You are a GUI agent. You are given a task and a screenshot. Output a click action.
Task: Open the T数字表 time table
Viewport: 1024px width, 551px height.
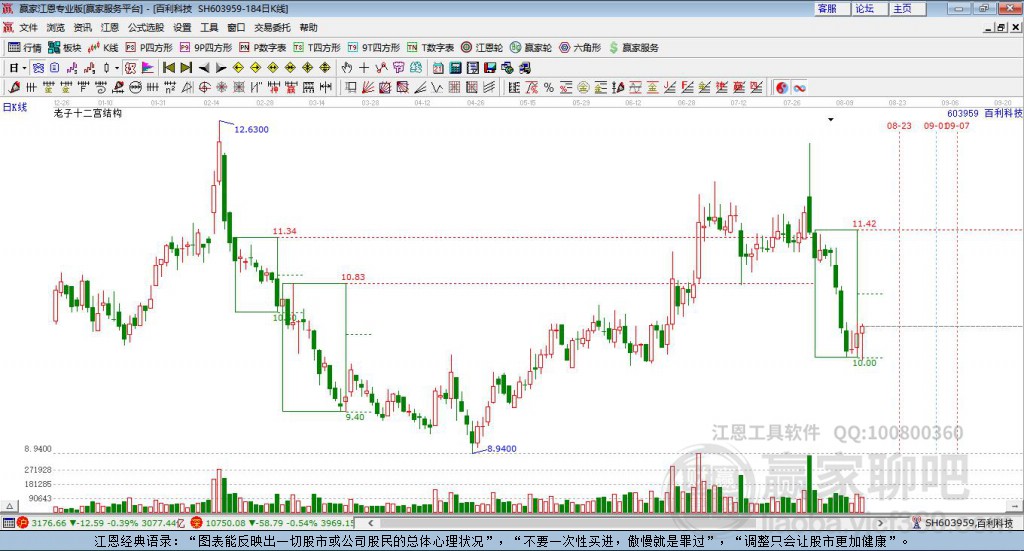click(x=430, y=48)
